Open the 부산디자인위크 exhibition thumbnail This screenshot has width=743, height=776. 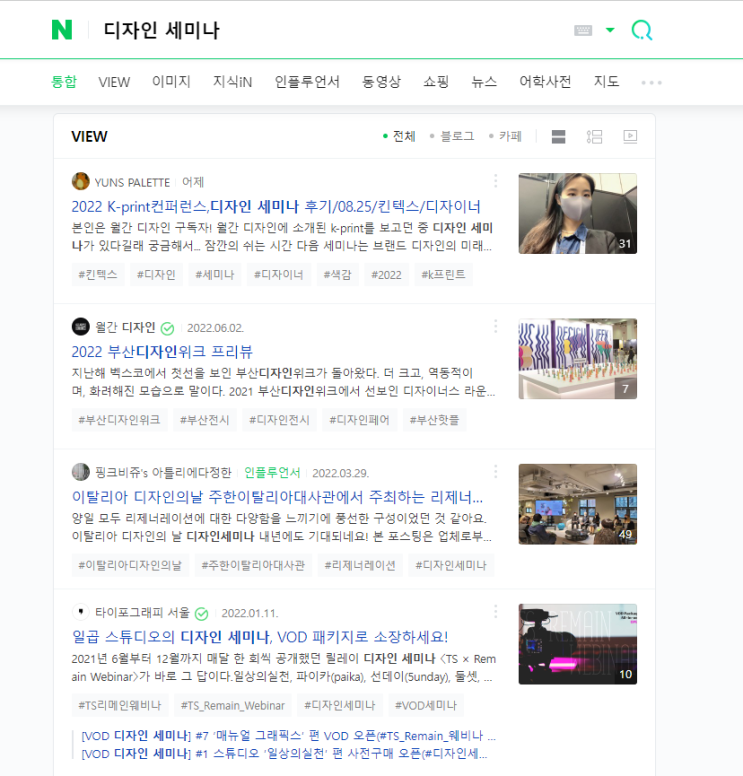click(578, 358)
